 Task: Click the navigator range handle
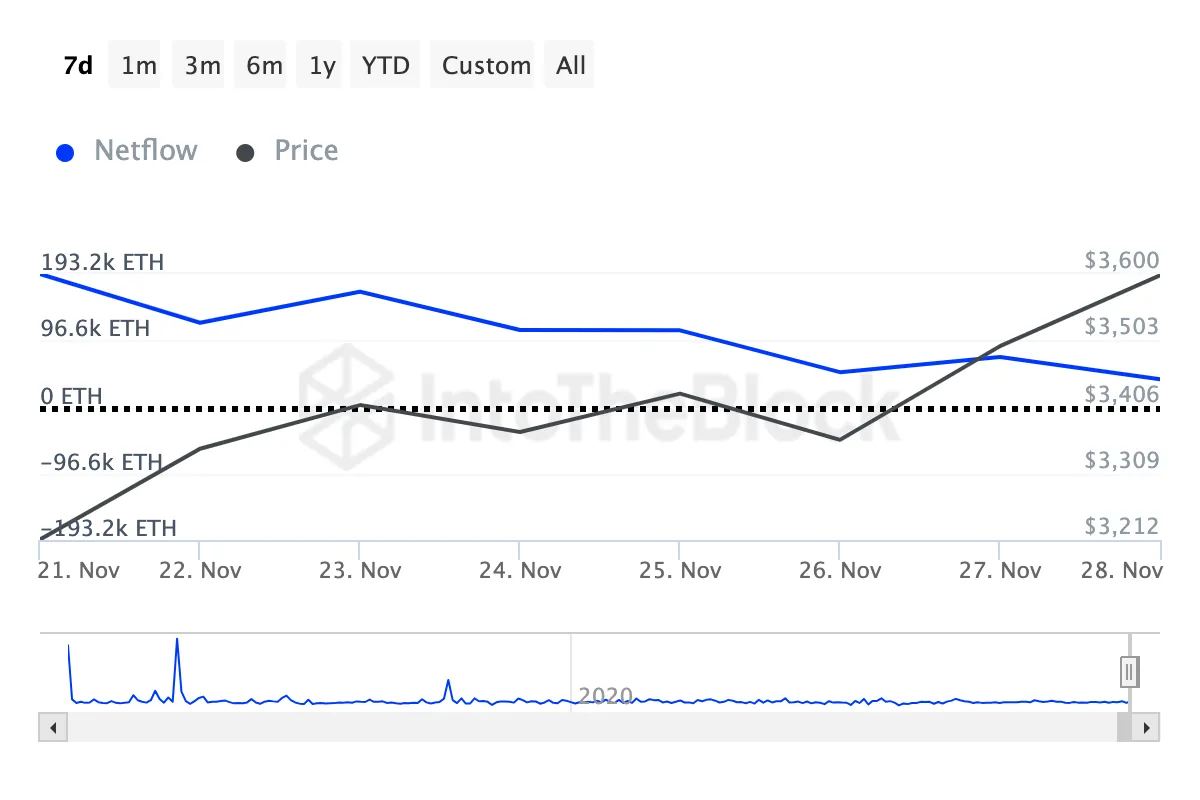1129,671
